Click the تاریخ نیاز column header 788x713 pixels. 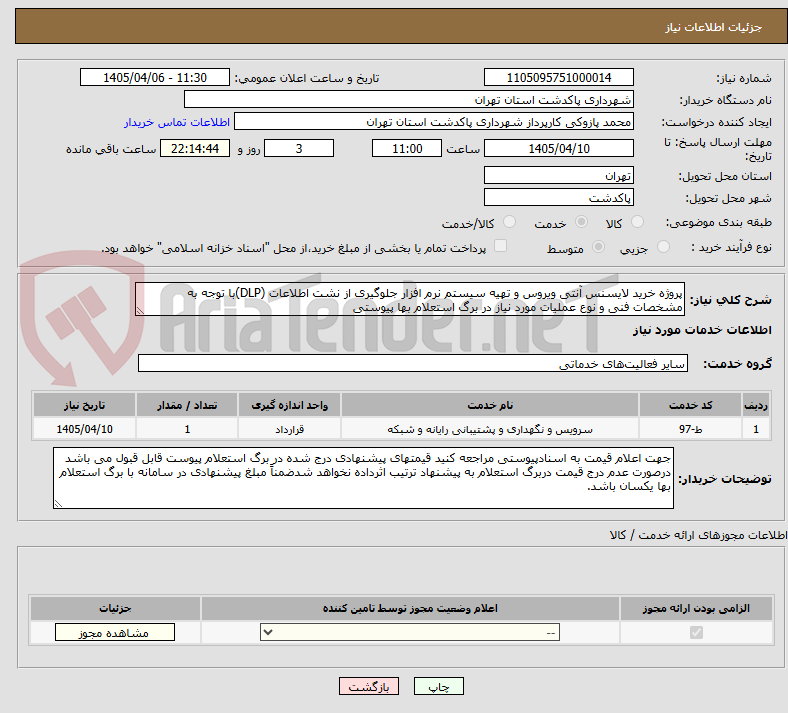coord(84,405)
